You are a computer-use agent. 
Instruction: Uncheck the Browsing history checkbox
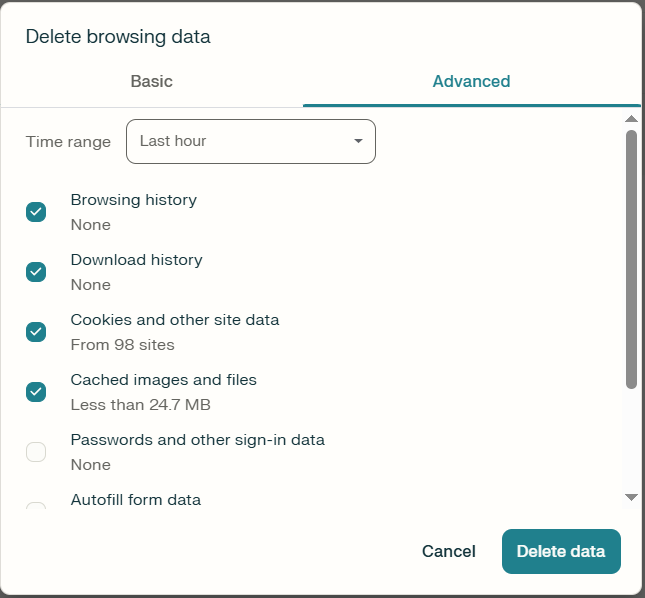click(x=36, y=212)
